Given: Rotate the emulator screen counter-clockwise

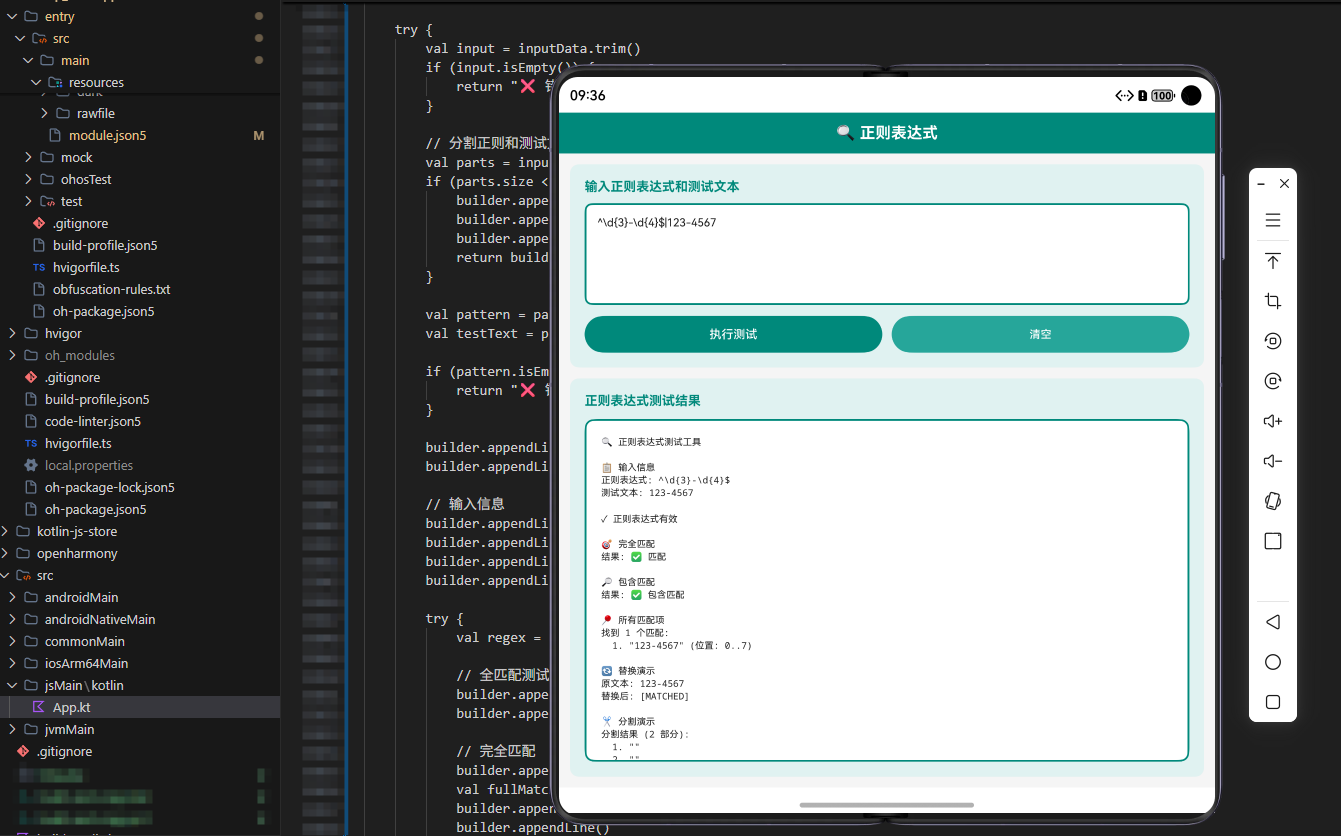Looking at the screenshot, I should click(x=1273, y=341).
